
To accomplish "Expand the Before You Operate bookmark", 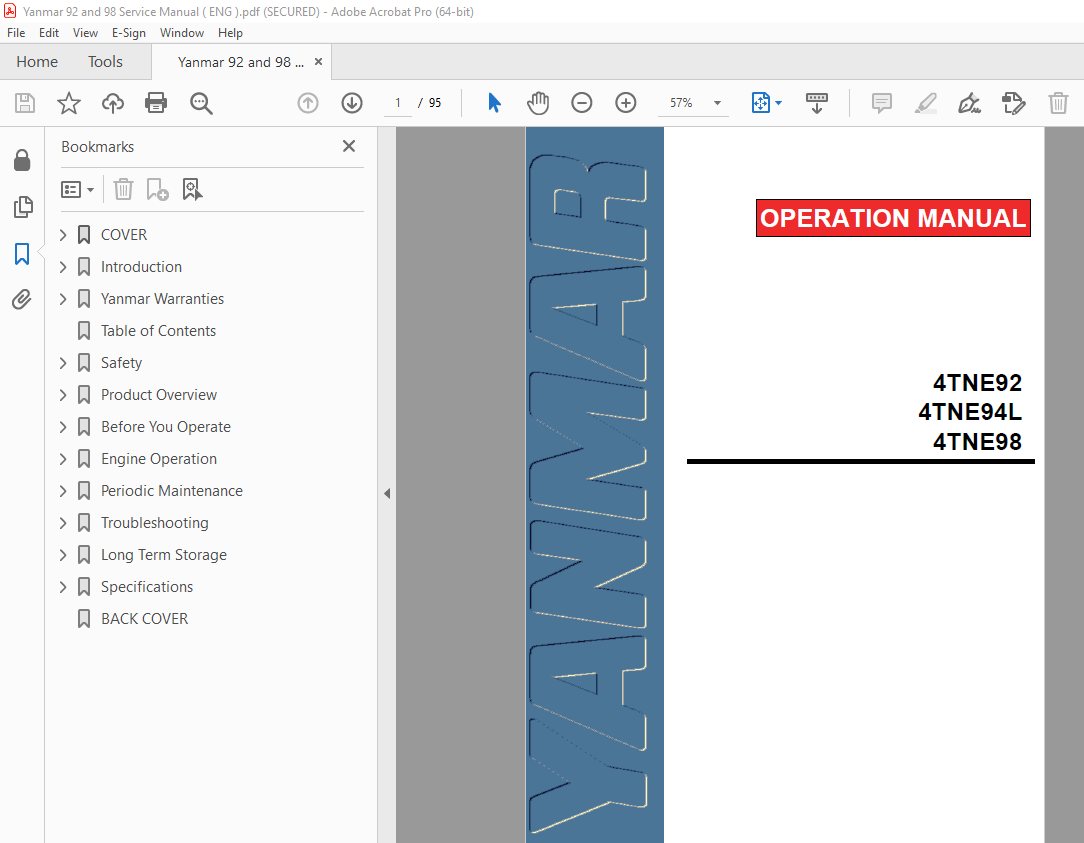I will point(63,427).
